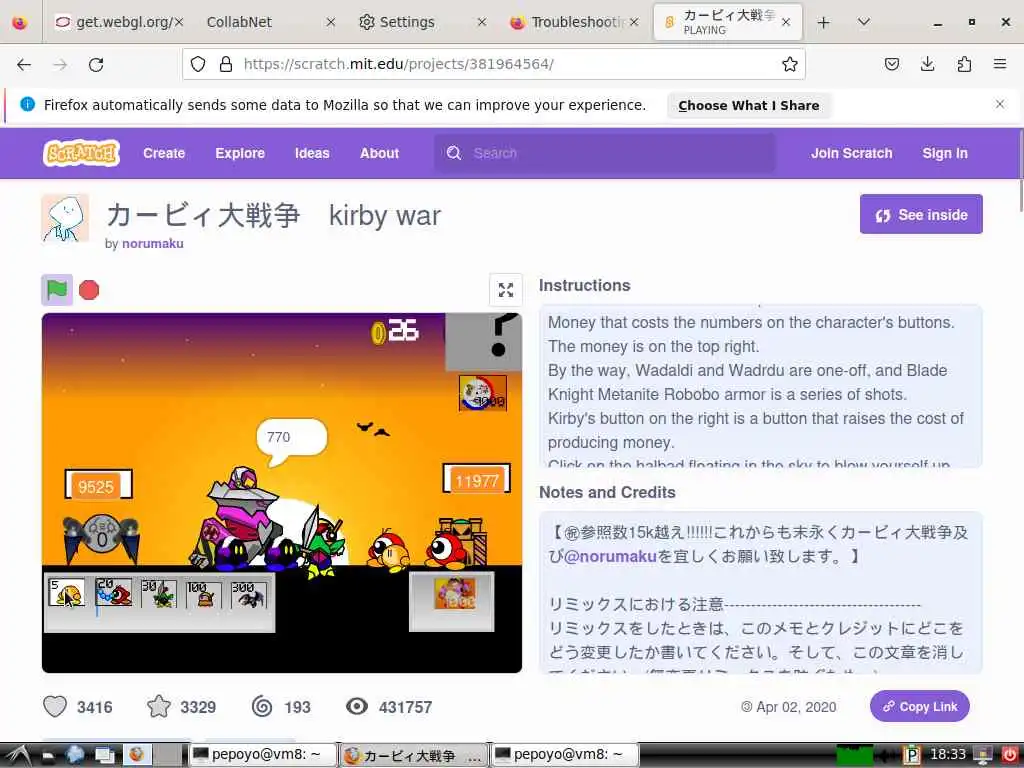Click the taskbar clock showing 18:33
The height and width of the screenshot is (768, 1024).
click(947, 755)
